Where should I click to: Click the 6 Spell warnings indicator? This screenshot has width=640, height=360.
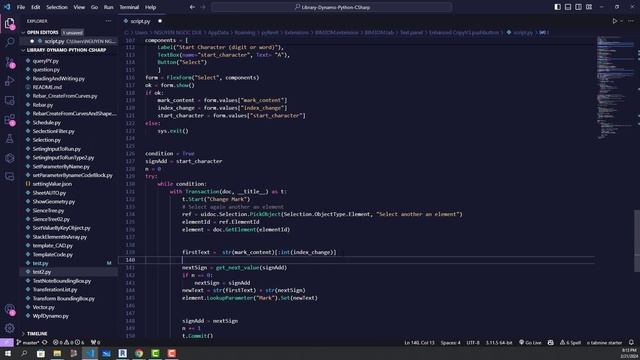coord(570,342)
